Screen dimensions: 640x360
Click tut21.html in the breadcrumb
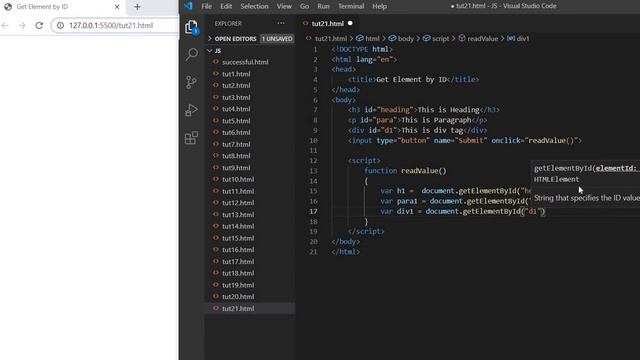[331, 39]
